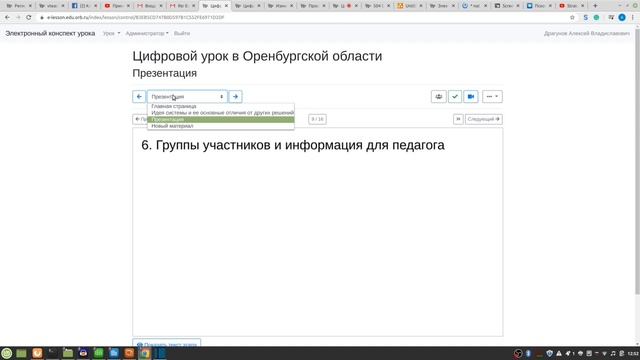
Task: Open a new browser tab with plus button
Action: tap(595, 6)
